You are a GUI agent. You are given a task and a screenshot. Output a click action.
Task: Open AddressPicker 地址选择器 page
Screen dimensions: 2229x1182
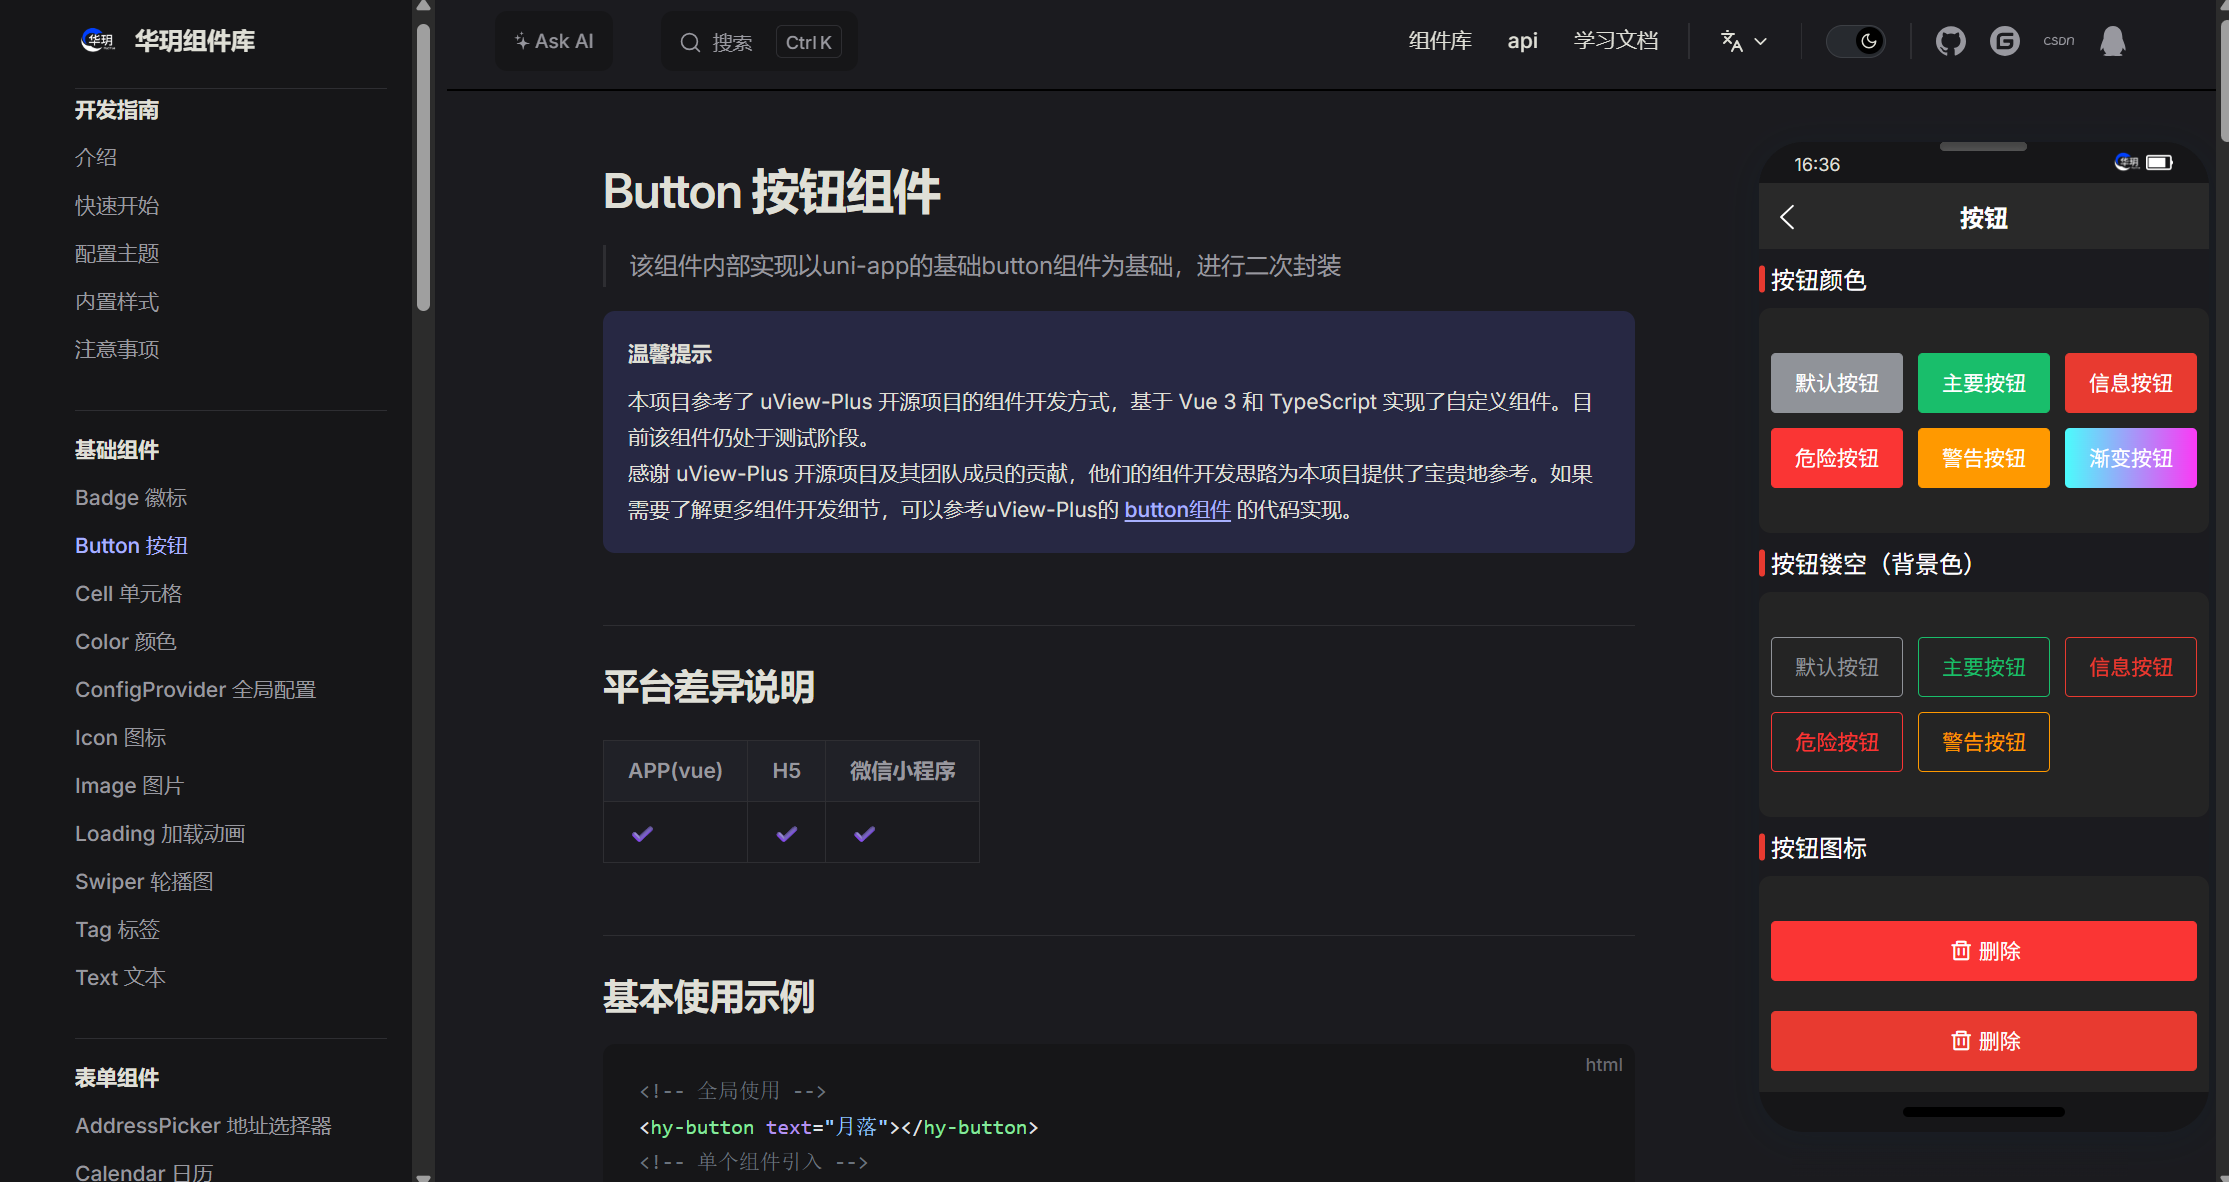point(203,1125)
